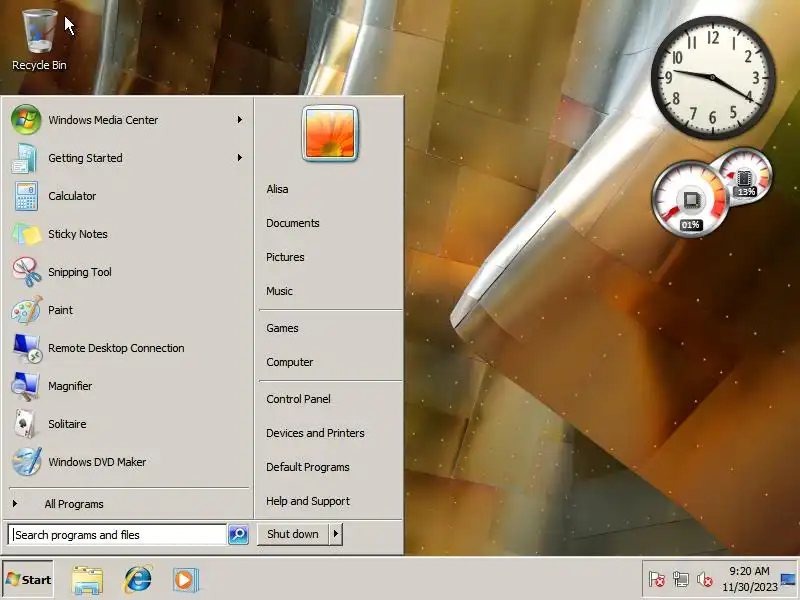
Task: Click the Remote Desktop Connection label
Action: [x=116, y=348]
